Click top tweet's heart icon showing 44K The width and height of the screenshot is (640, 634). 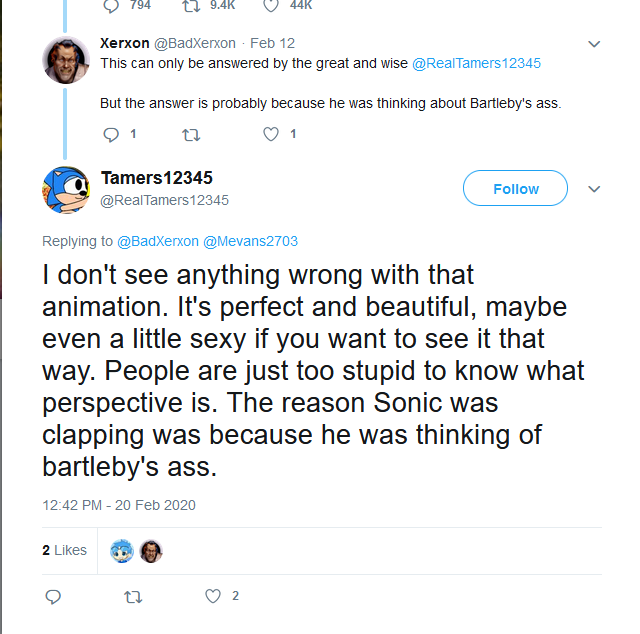[270, 4]
